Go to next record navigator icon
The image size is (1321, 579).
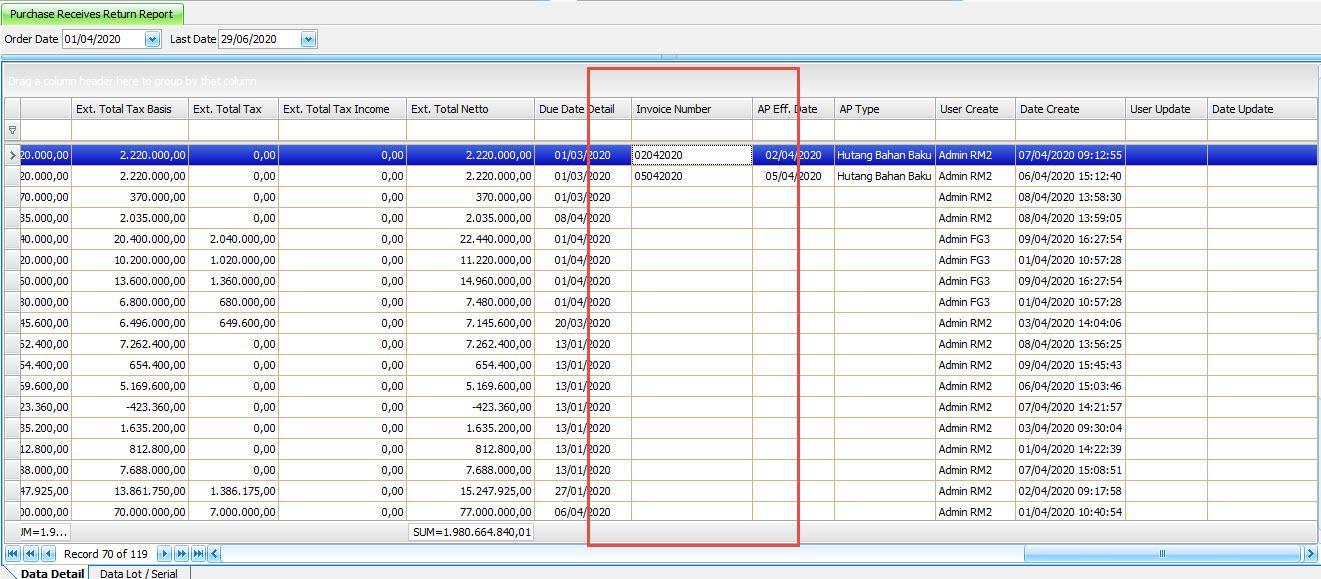coord(165,553)
